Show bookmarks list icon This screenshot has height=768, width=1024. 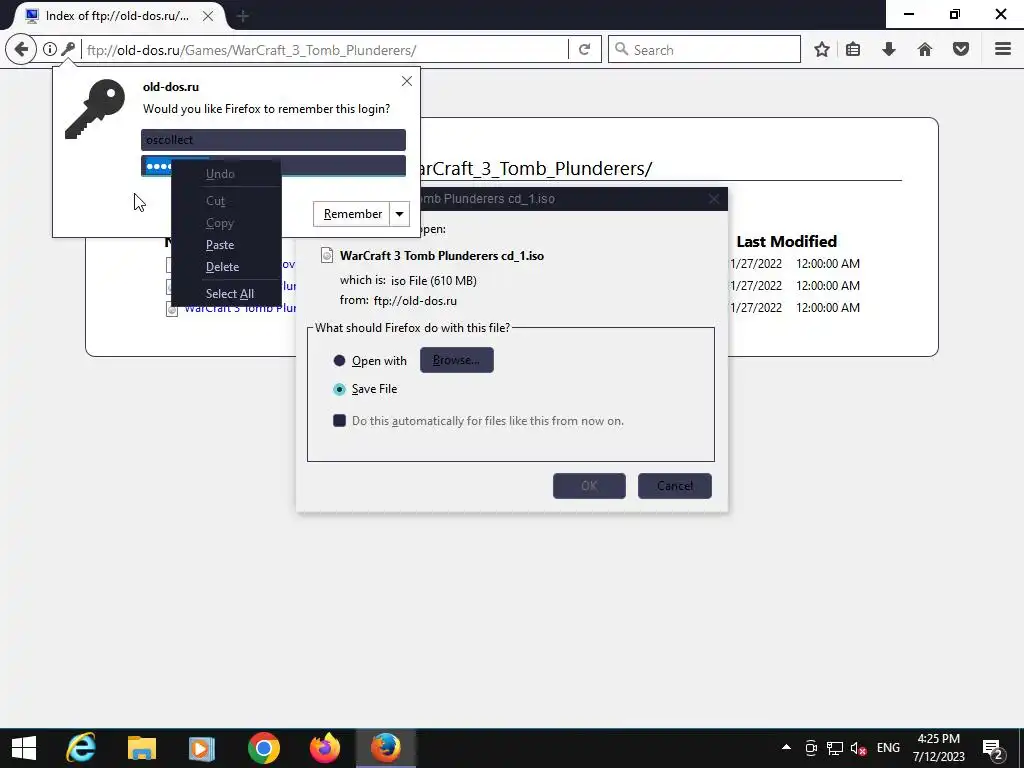point(853,50)
